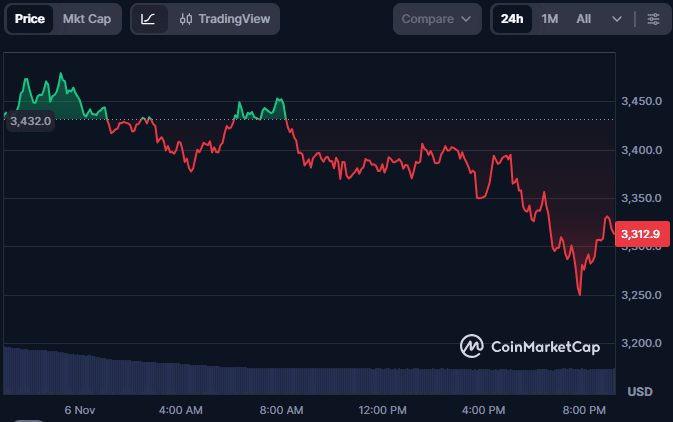Switch to the Mkt Cap tab
The image size is (673, 422).
click(x=87, y=19)
